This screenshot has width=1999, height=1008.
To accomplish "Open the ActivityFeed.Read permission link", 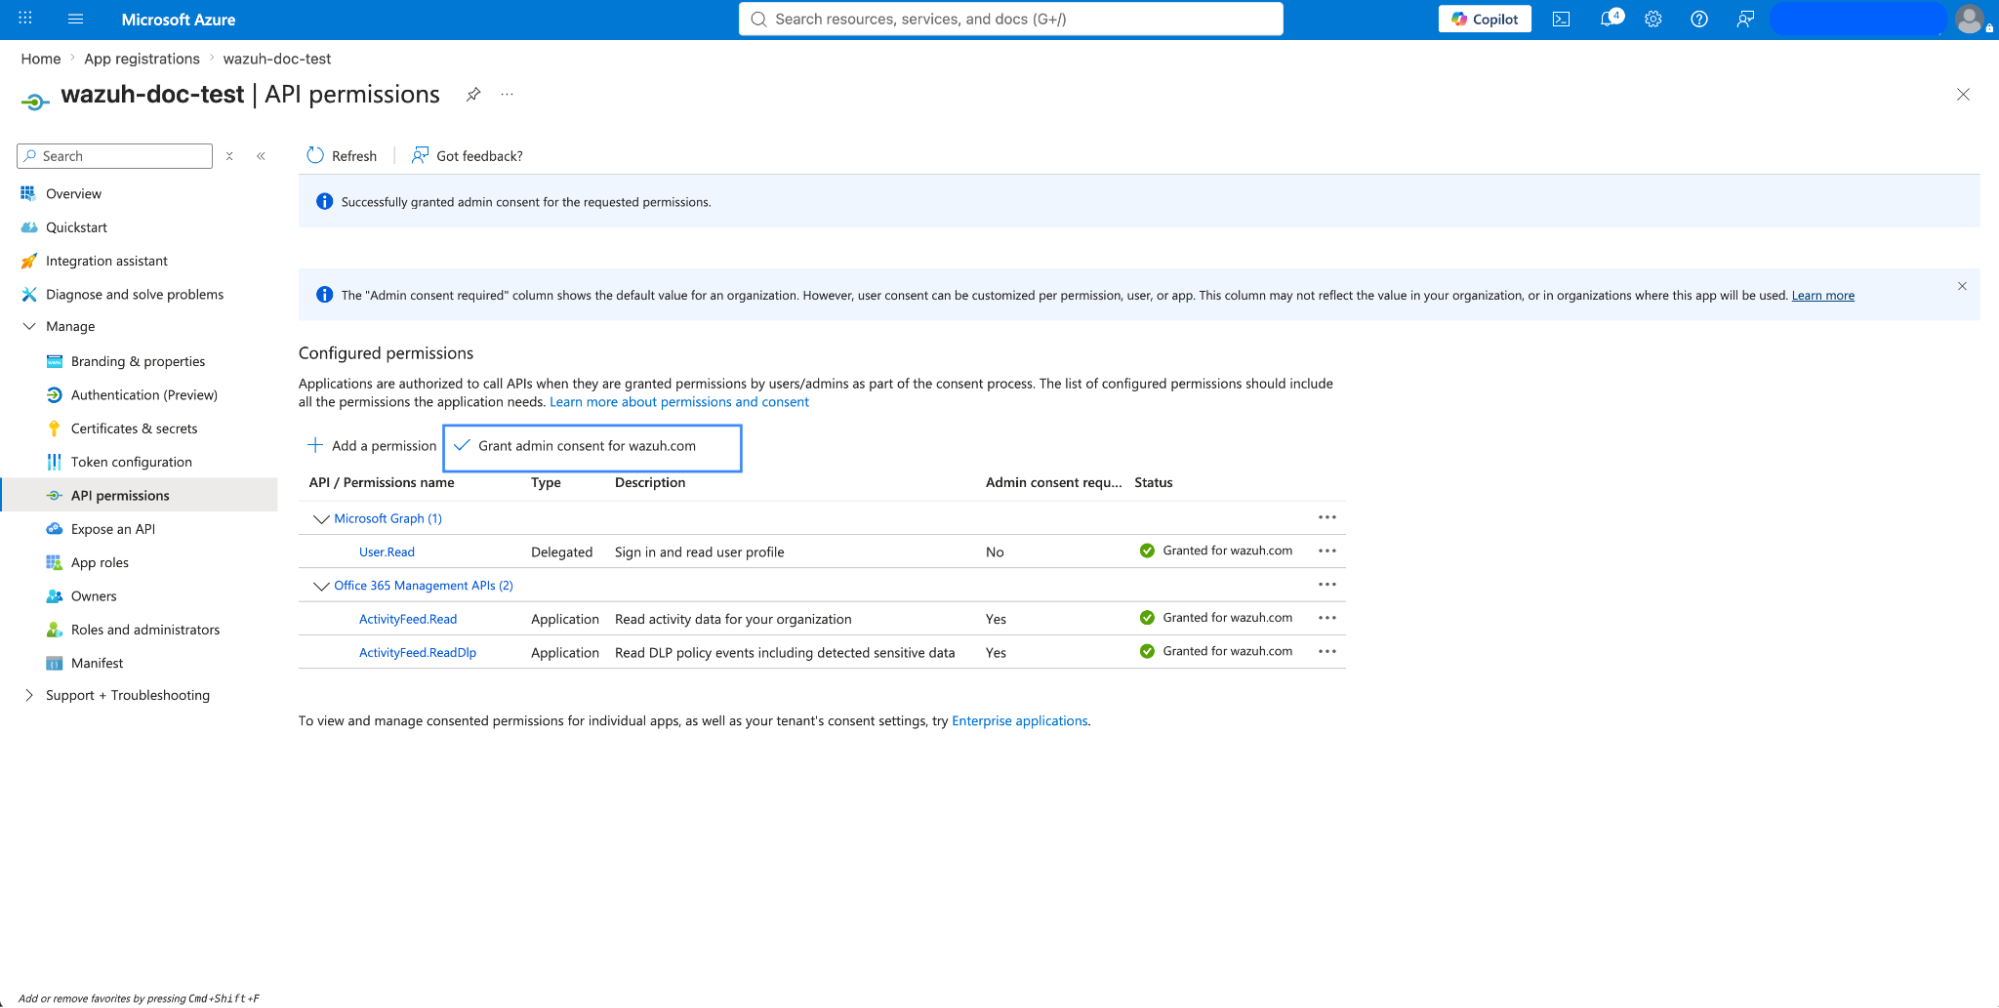I will tap(407, 619).
